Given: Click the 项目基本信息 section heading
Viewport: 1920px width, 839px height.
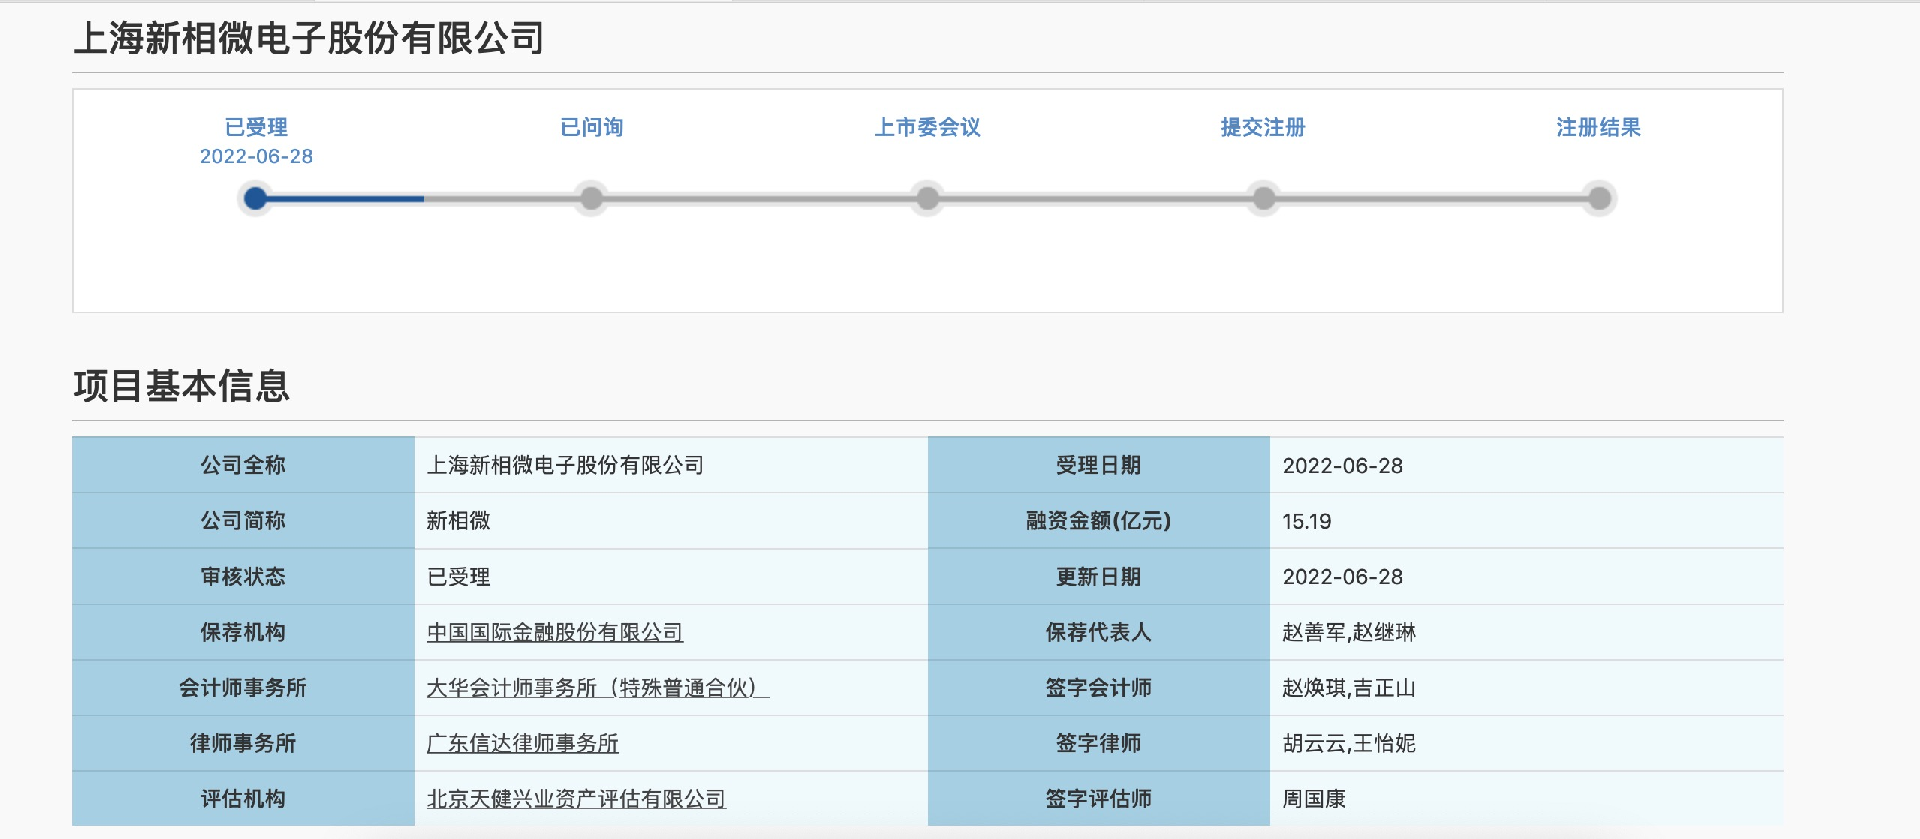Looking at the screenshot, I should 182,386.
